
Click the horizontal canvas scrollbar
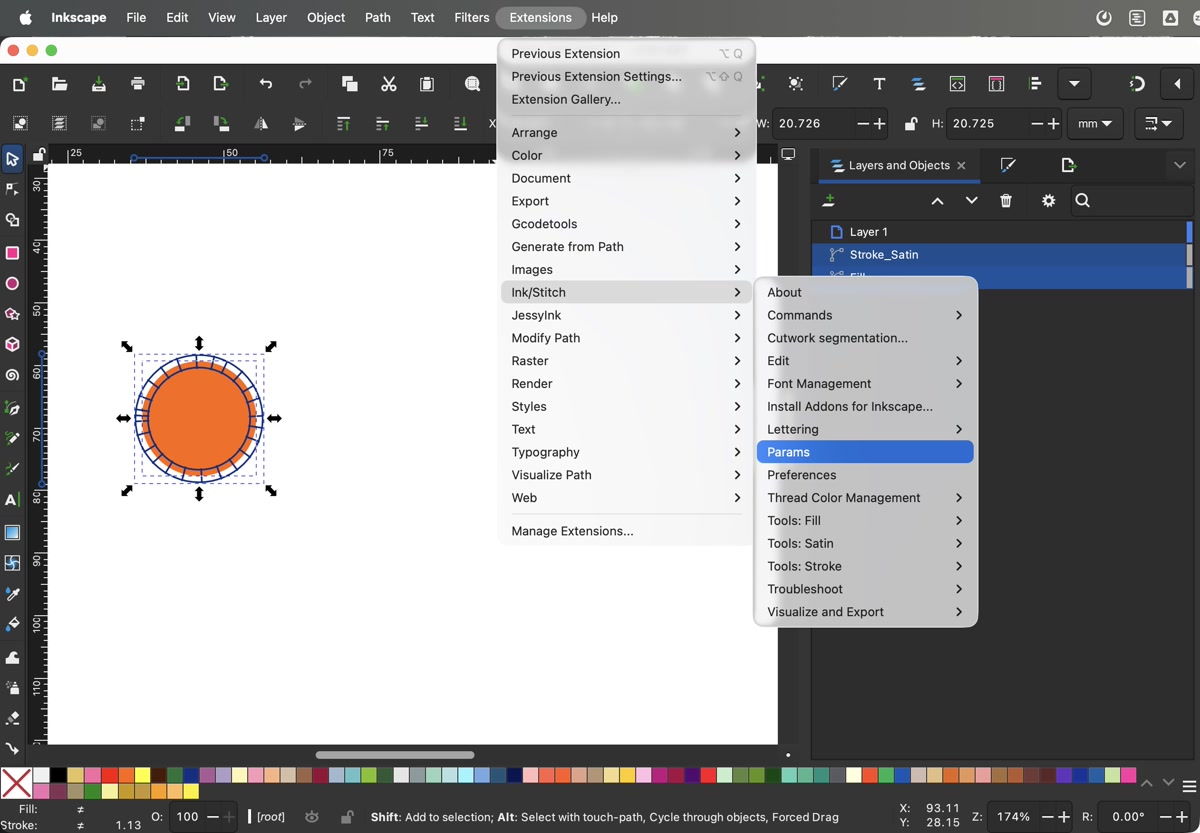395,755
